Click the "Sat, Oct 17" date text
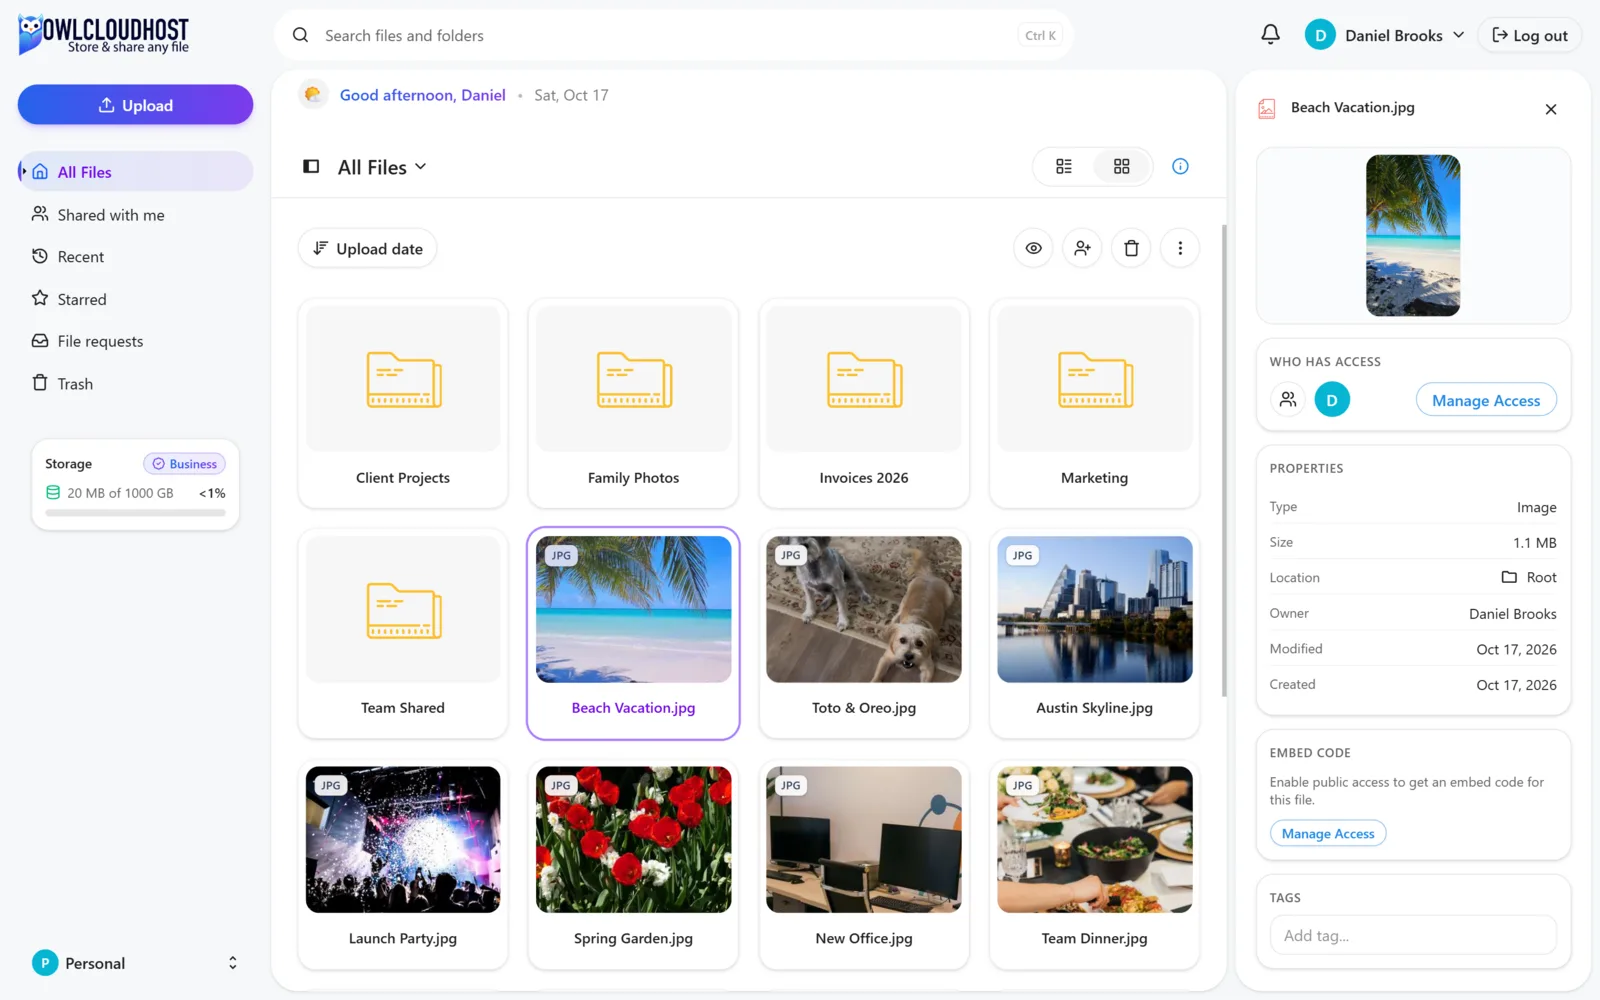Screen dimensions: 1600x1000 point(571,95)
